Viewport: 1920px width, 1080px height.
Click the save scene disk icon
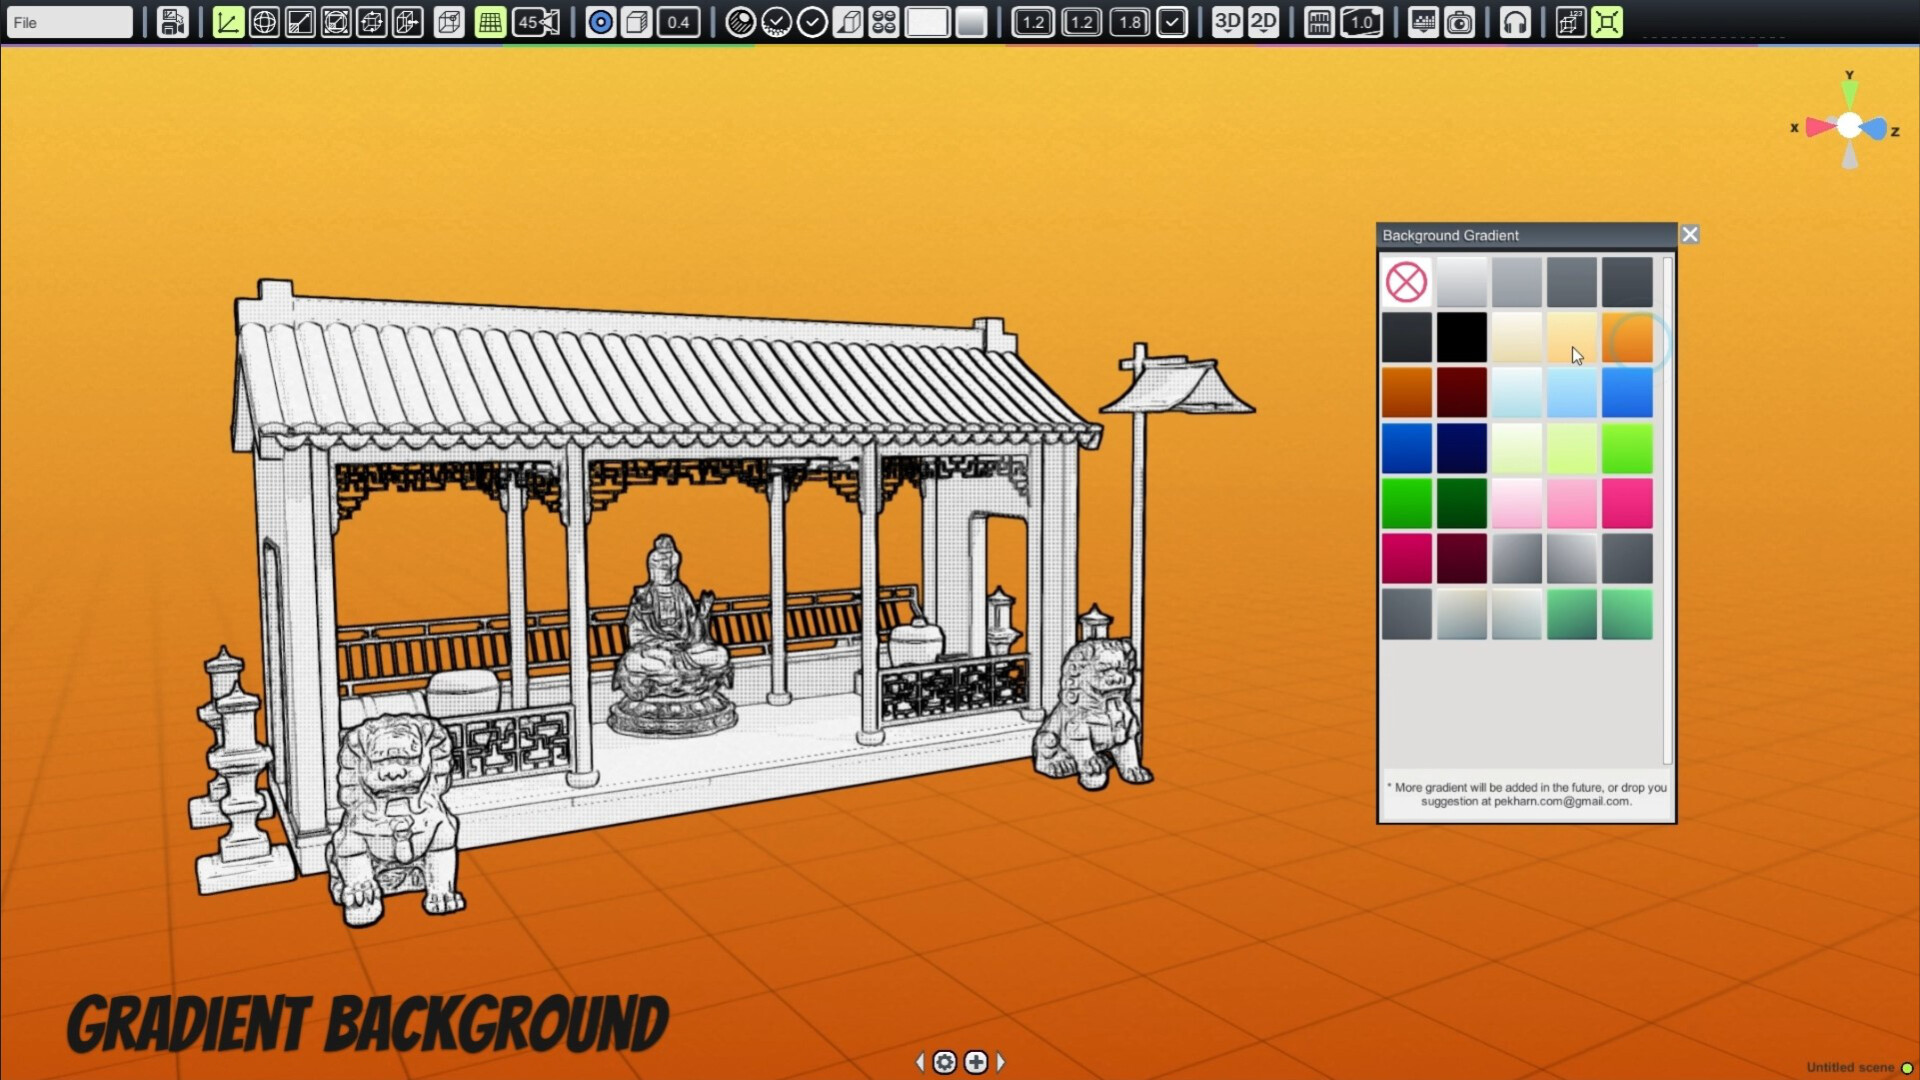coord(172,22)
